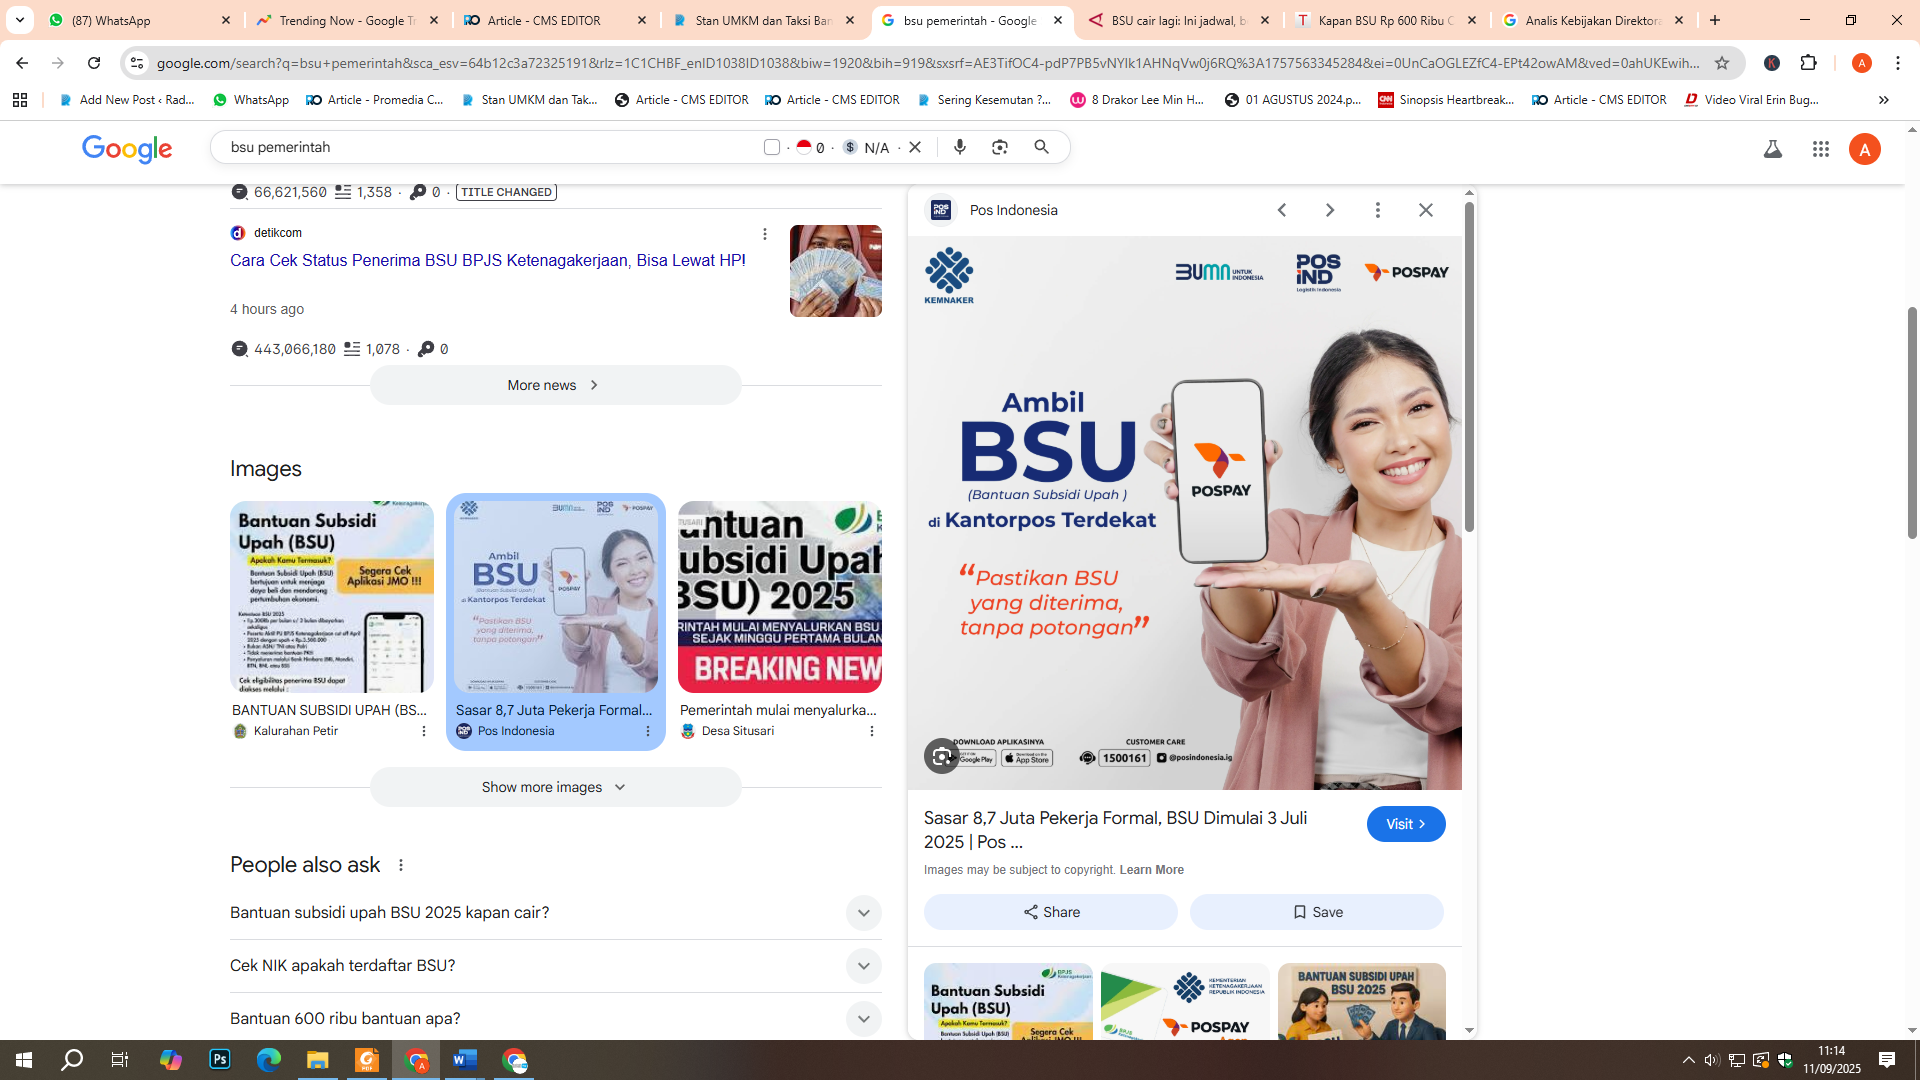Open the detikcom Cara Cek Status BSU article
Image resolution: width=1920 pixels, height=1080 pixels.
click(488, 261)
